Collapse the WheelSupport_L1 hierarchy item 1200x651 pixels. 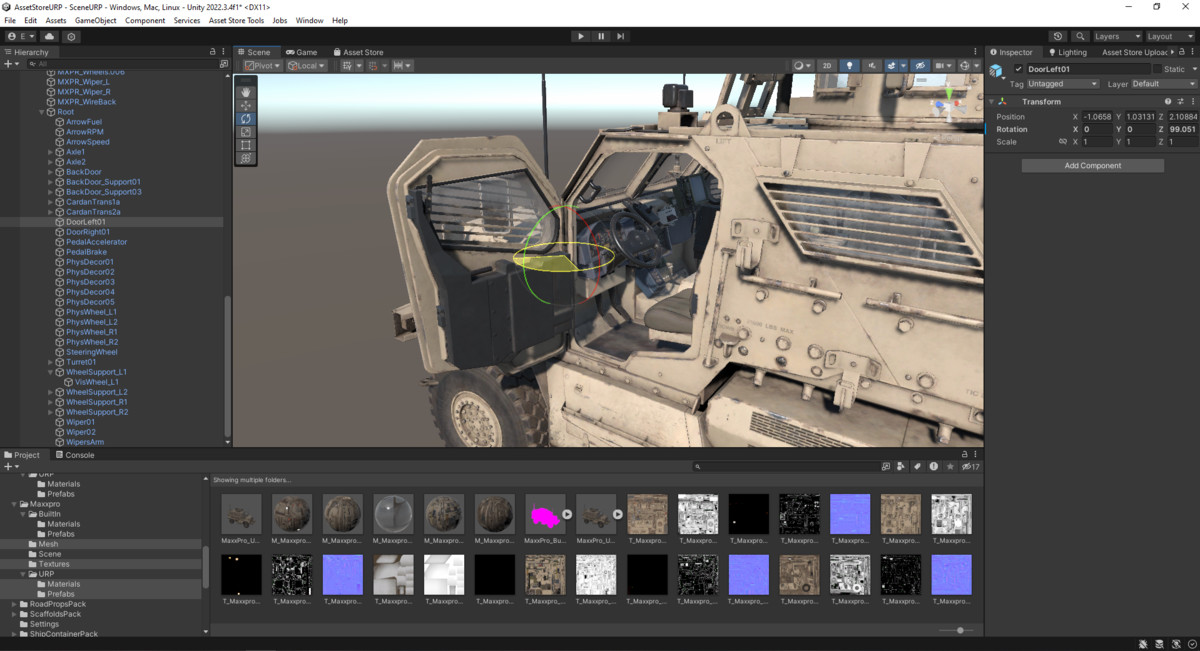coord(50,372)
